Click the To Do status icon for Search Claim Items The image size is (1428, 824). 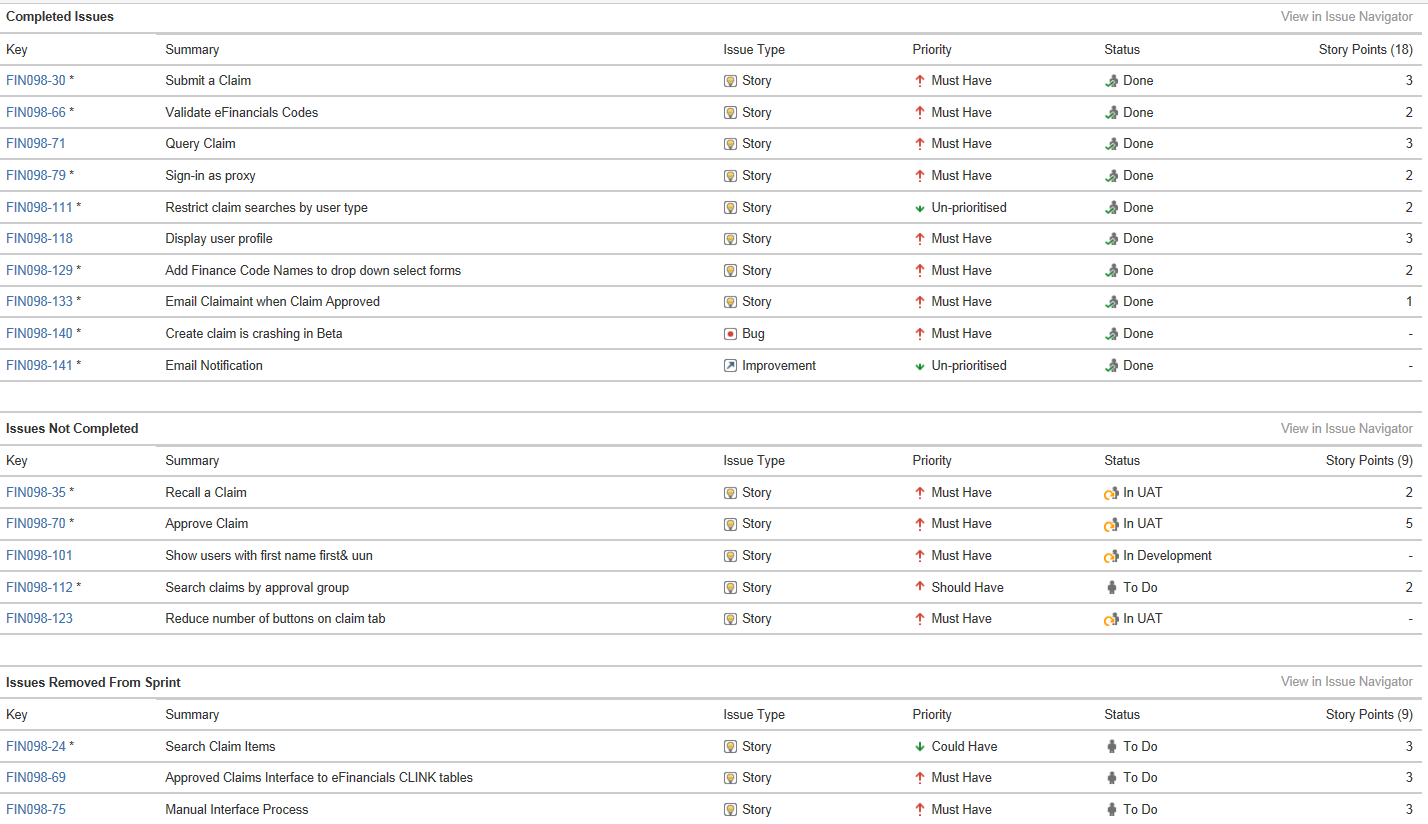[x=1111, y=746]
